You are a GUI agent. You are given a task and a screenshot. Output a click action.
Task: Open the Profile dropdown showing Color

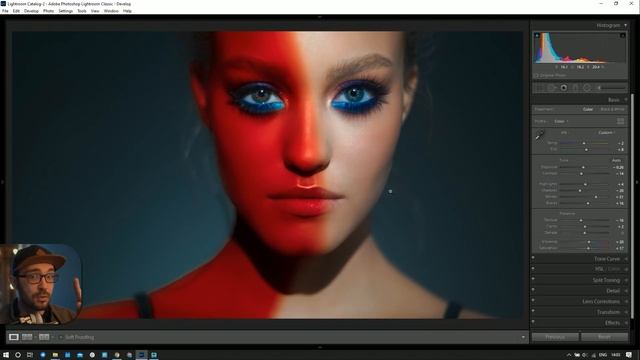pos(561,121)
